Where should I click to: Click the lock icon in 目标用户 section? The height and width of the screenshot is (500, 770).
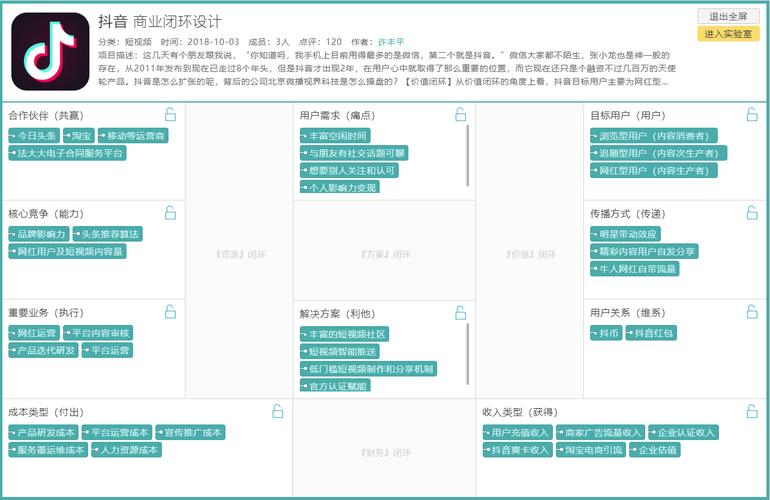coord(752,115)
